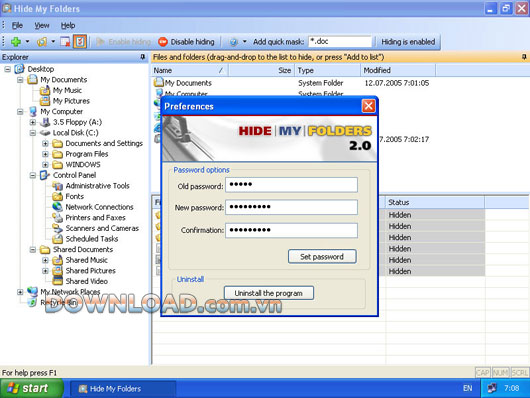This screenshot has height=398, width=530.
Task: Expand the 3.5 Floppy (A:) node
Action: pyautogui.click(x=33, y=122)
